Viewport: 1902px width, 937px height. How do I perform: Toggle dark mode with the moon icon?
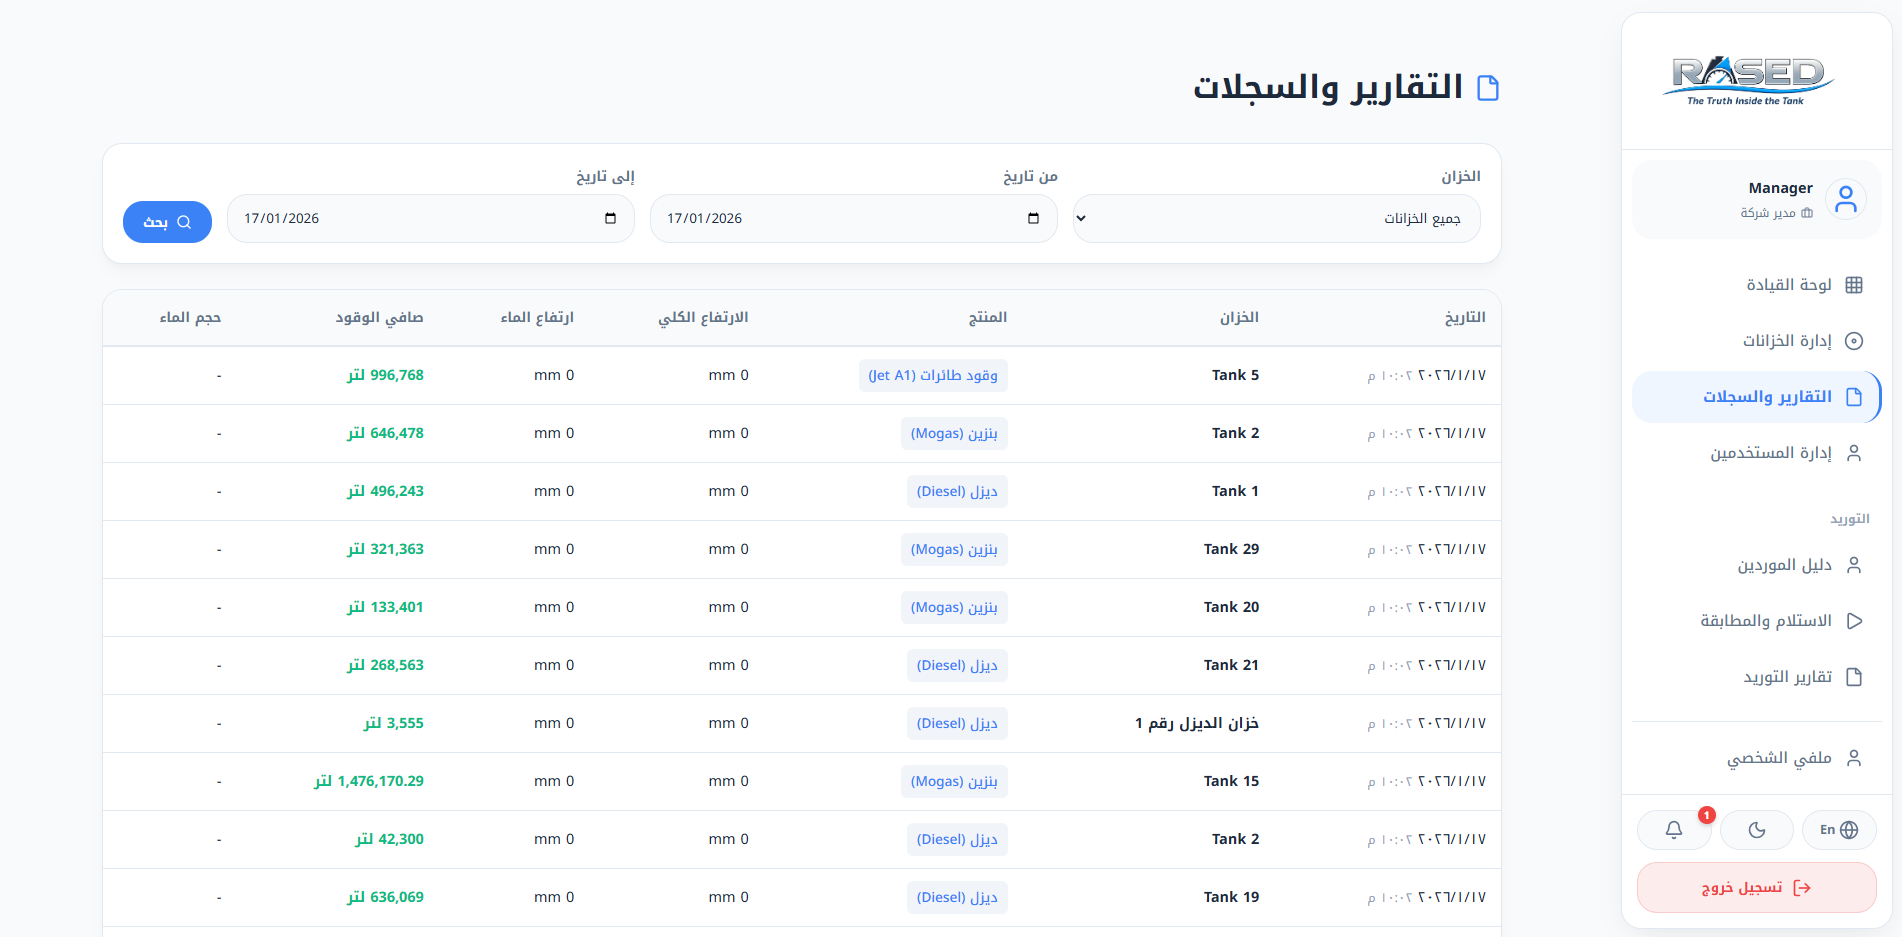click(x=1756, y=830)
